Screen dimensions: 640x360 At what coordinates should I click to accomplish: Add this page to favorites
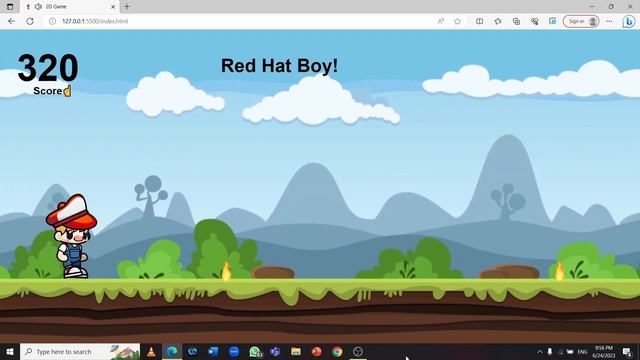tap(458, 21)
